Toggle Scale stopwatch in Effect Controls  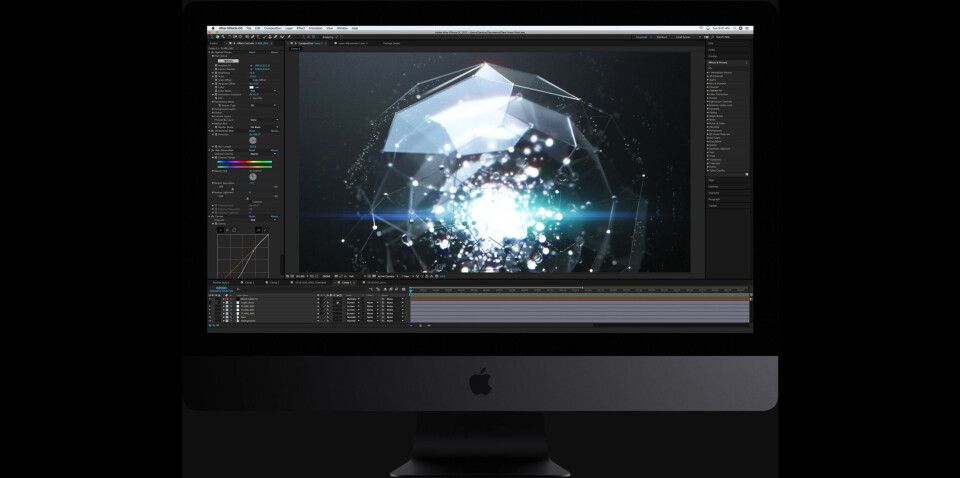pyautogui.click(x=216, y=77)
